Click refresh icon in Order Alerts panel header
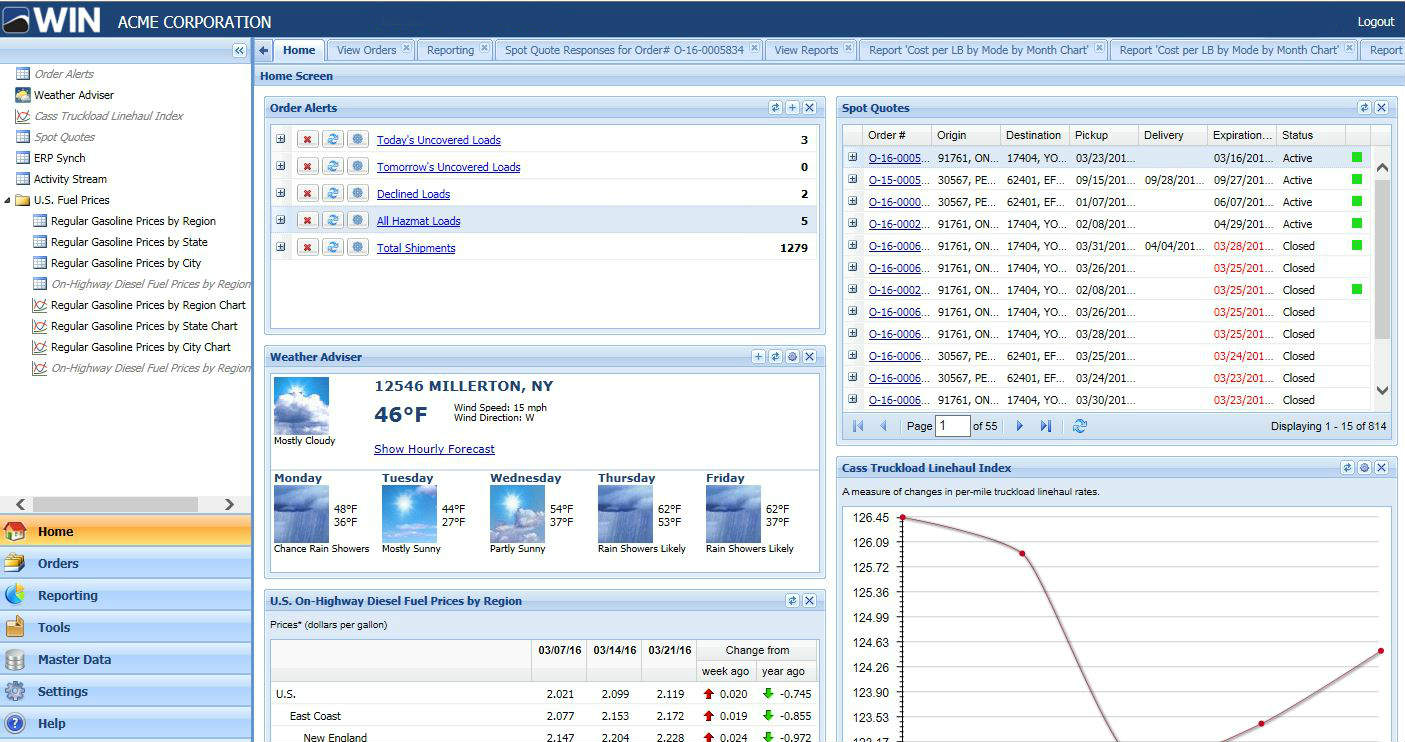 tap(775, 108)
